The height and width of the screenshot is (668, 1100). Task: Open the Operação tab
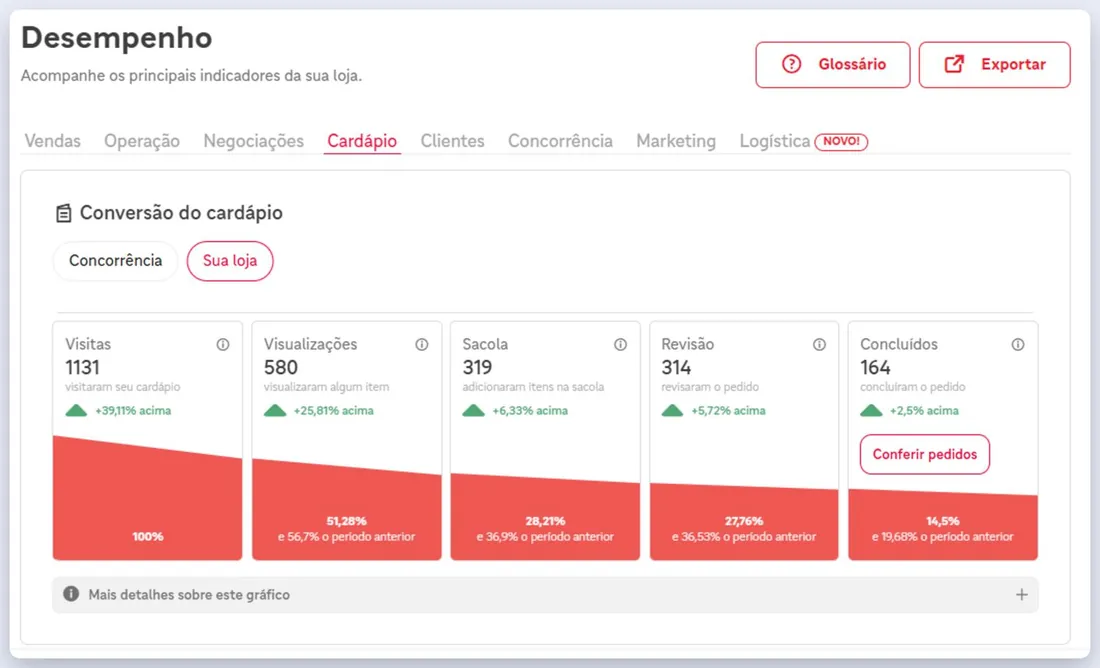[x=142, y=141]
